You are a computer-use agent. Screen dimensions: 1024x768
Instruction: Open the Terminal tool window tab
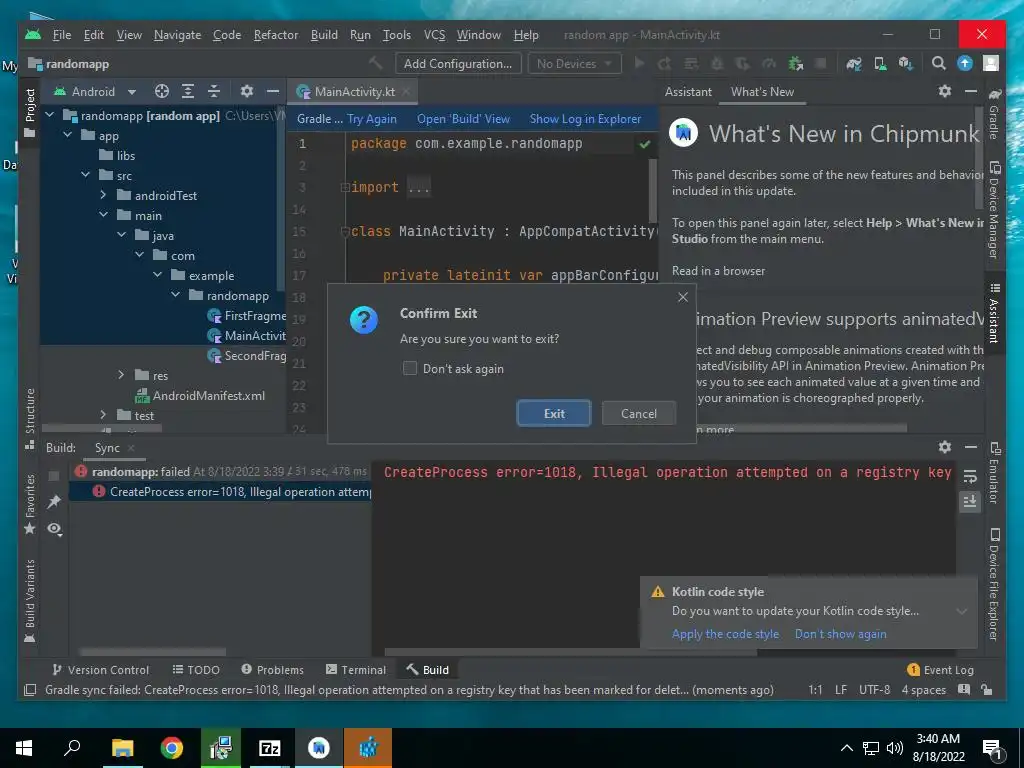tap(356, 669)
